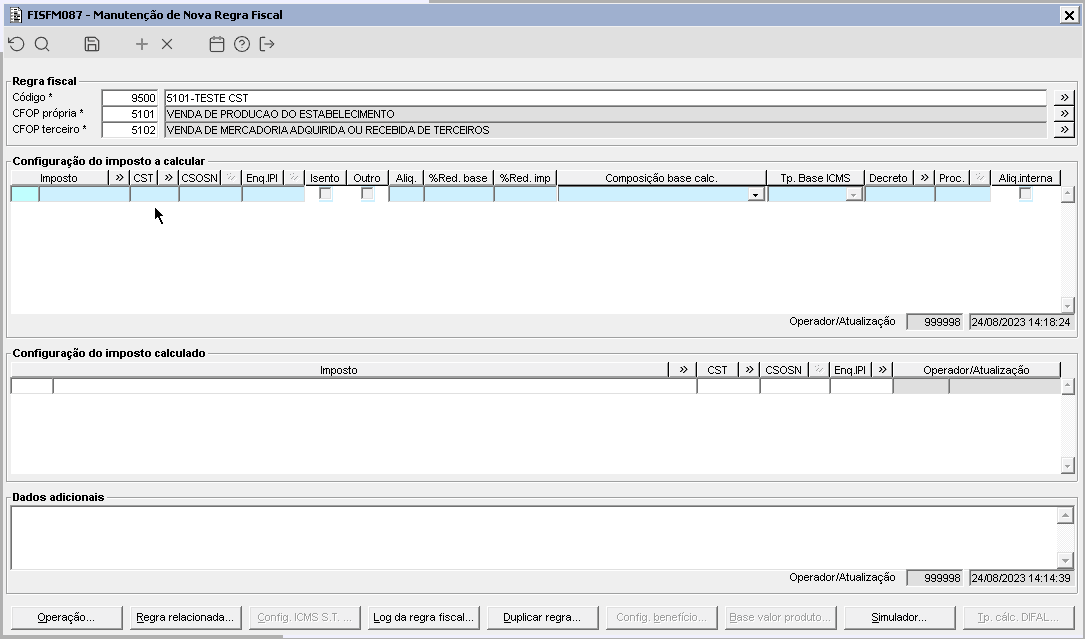The width and height of the screenshot is (1085, 639).
Task: Click the Código field with 9500
Action: pos(129,98)
